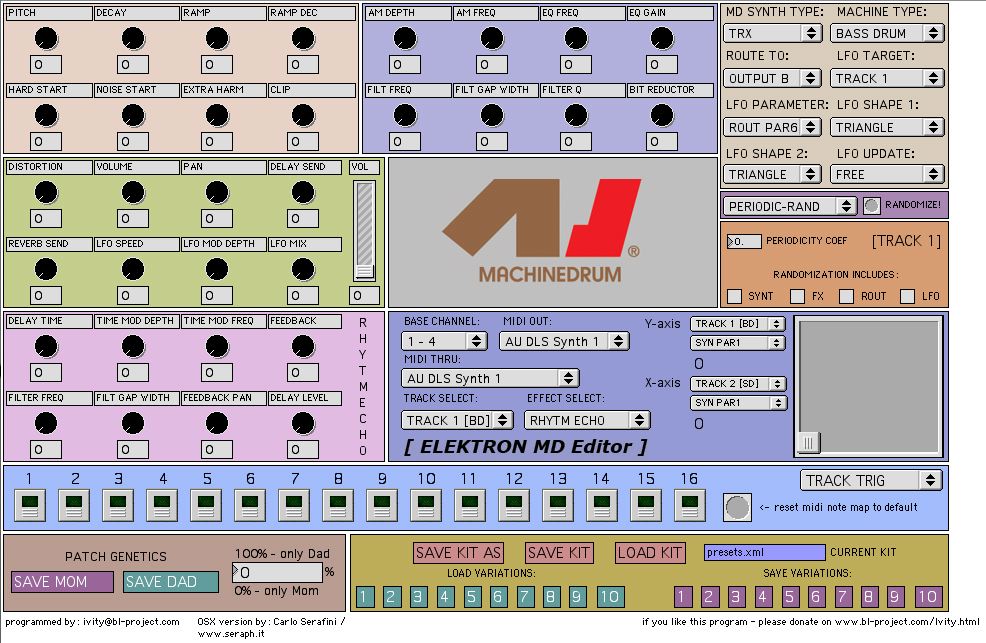This screenshot has width=986, height=643.
Task: Load variation 3
Action: [x=418, y=597]
